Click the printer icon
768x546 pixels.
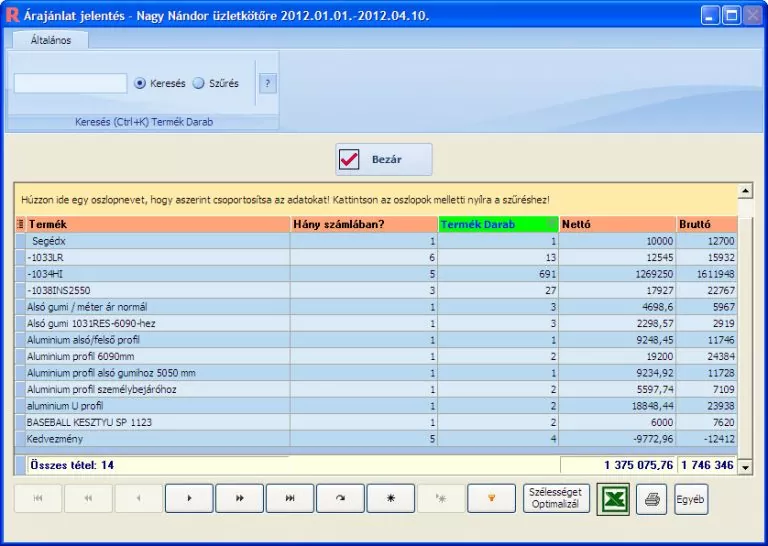click(x=653, y=499)
